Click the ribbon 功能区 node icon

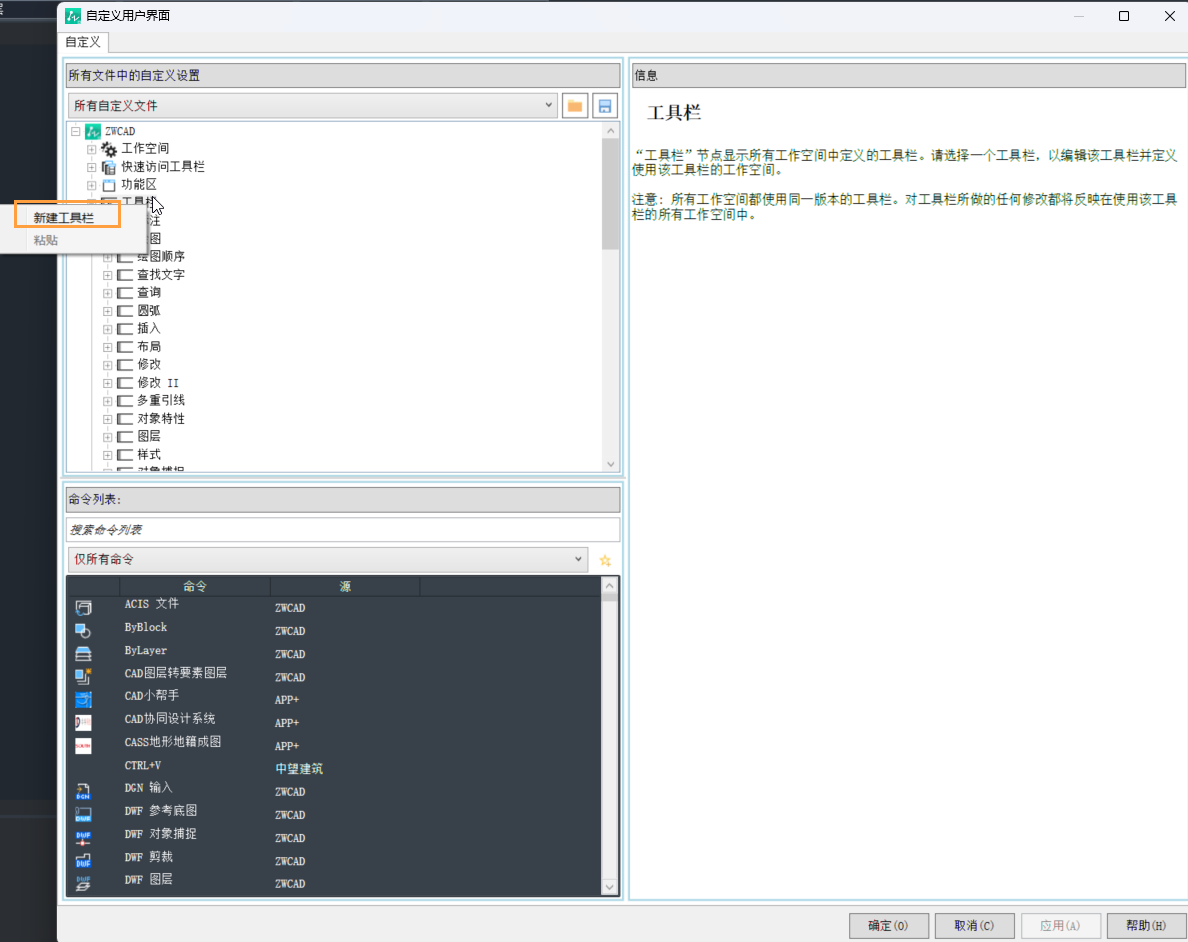tap(109, 185)
